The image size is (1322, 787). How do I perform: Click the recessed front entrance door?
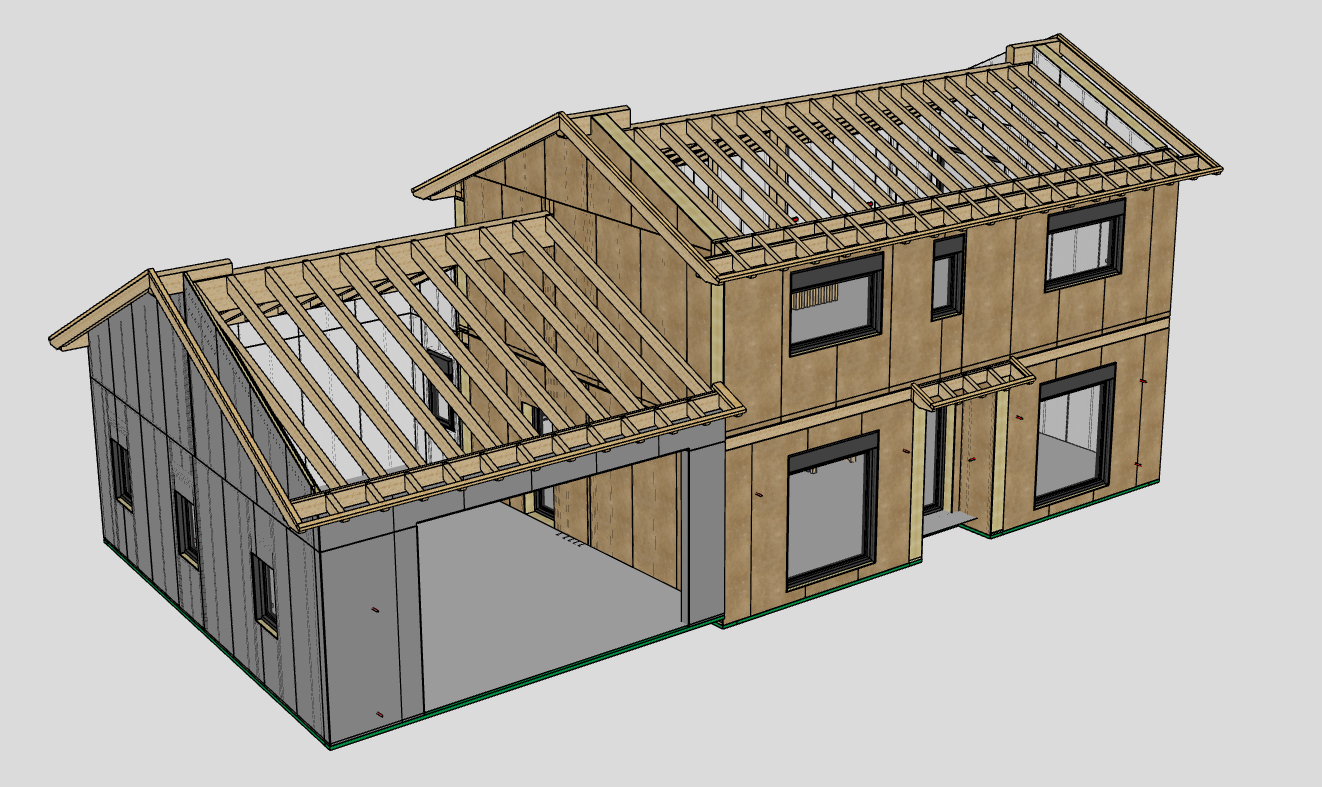[x=935, y=460]
